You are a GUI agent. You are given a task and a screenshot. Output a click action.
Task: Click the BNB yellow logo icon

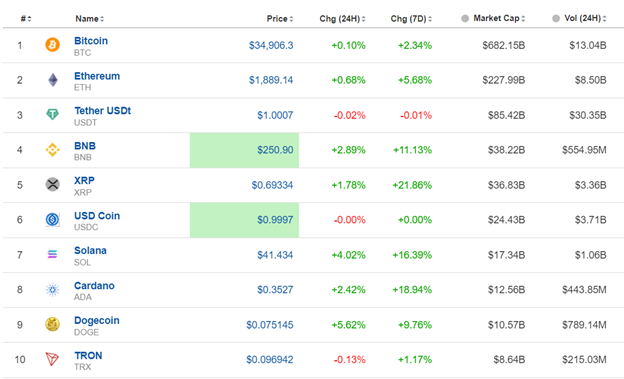[x=53, y=150]
